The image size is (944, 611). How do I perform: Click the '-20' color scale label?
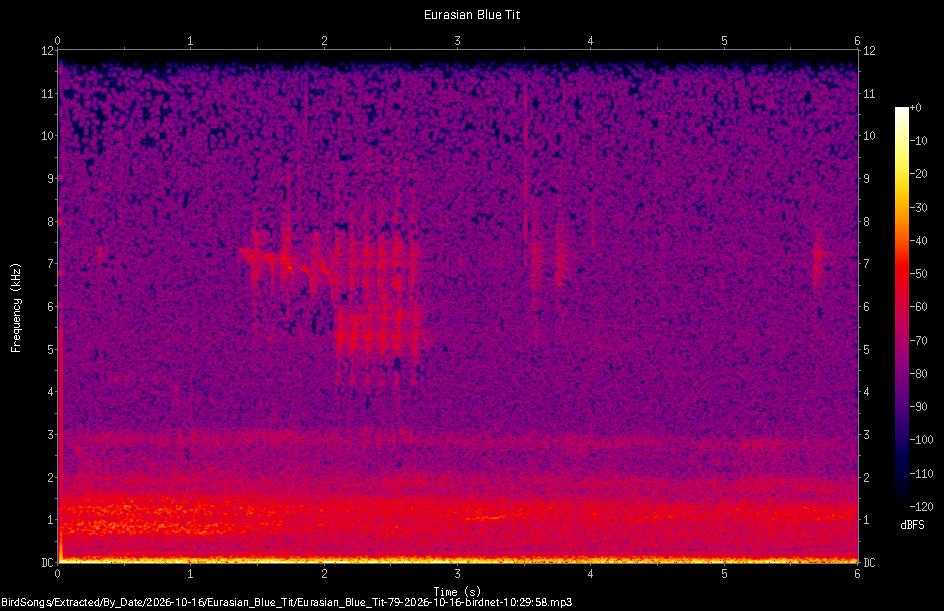click(918, 174)
